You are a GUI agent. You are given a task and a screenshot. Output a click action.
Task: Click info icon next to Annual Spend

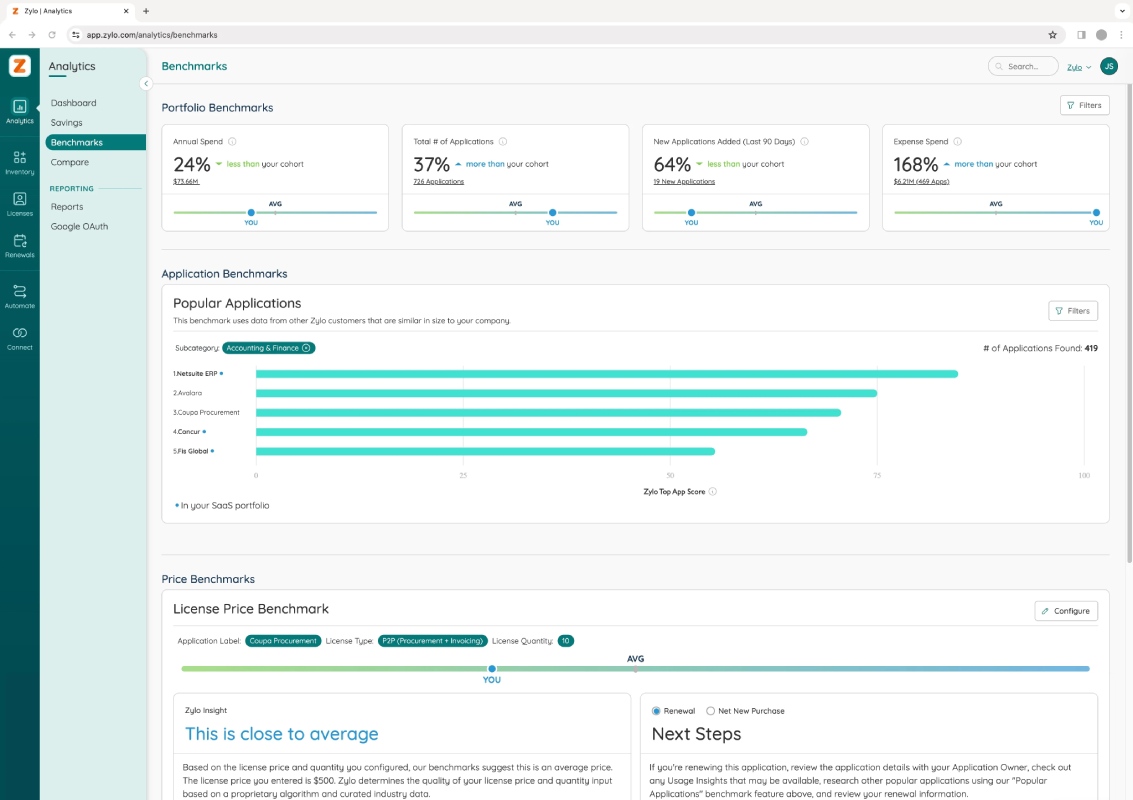[x=232, y=142]
